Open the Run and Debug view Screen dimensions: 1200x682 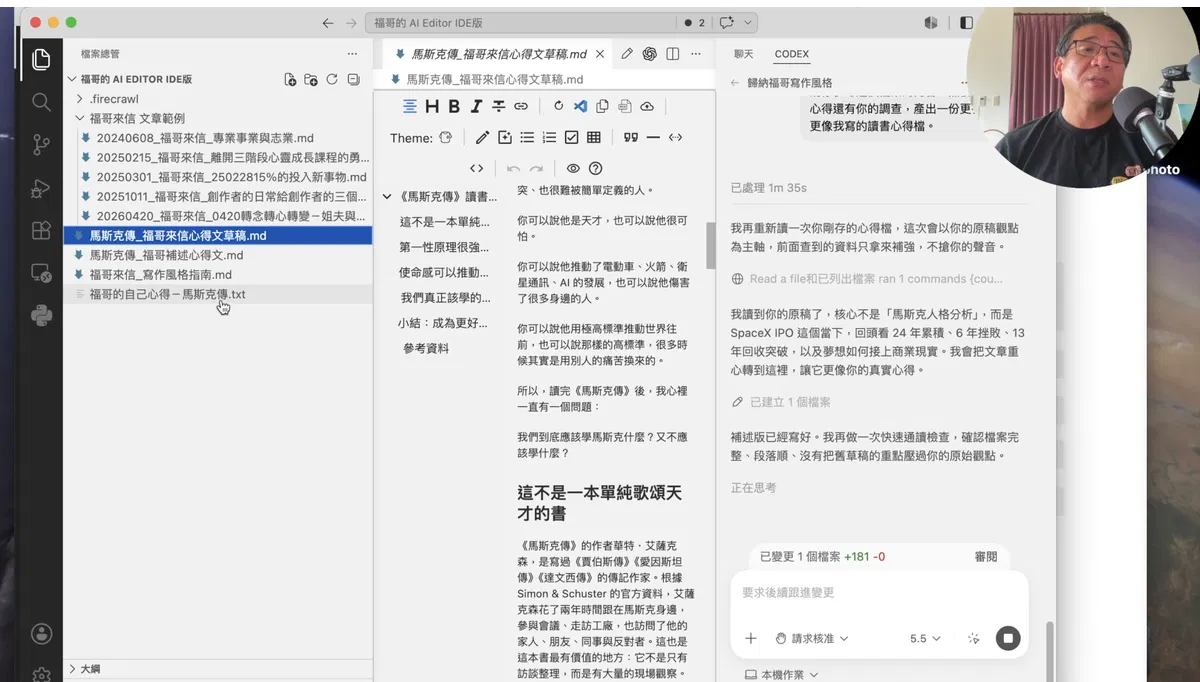click(x=41, y=188)
